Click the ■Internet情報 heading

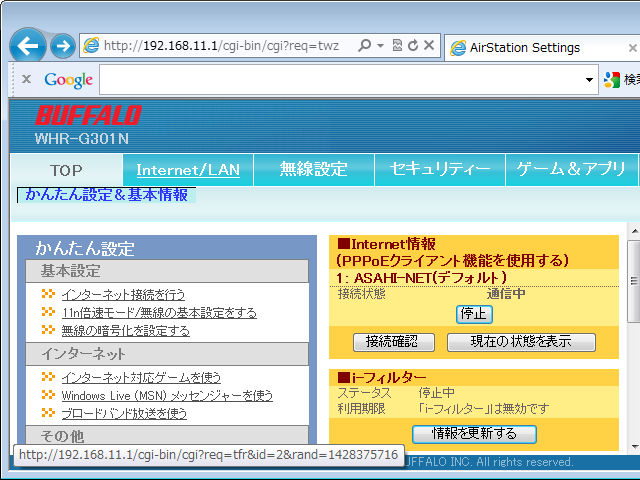click(x=386, y=244)
